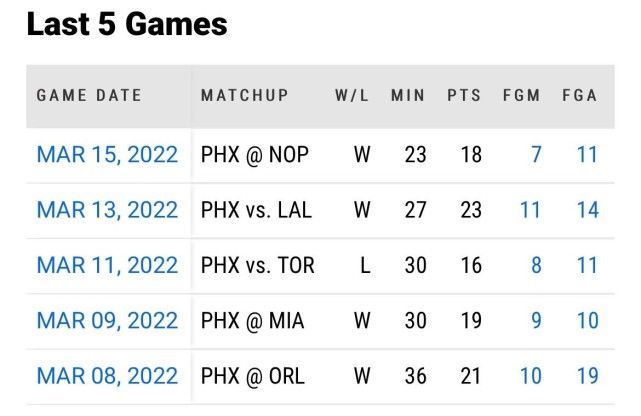
Task: Open the MAR 09, 2022 game link
Action: [107, 321]
